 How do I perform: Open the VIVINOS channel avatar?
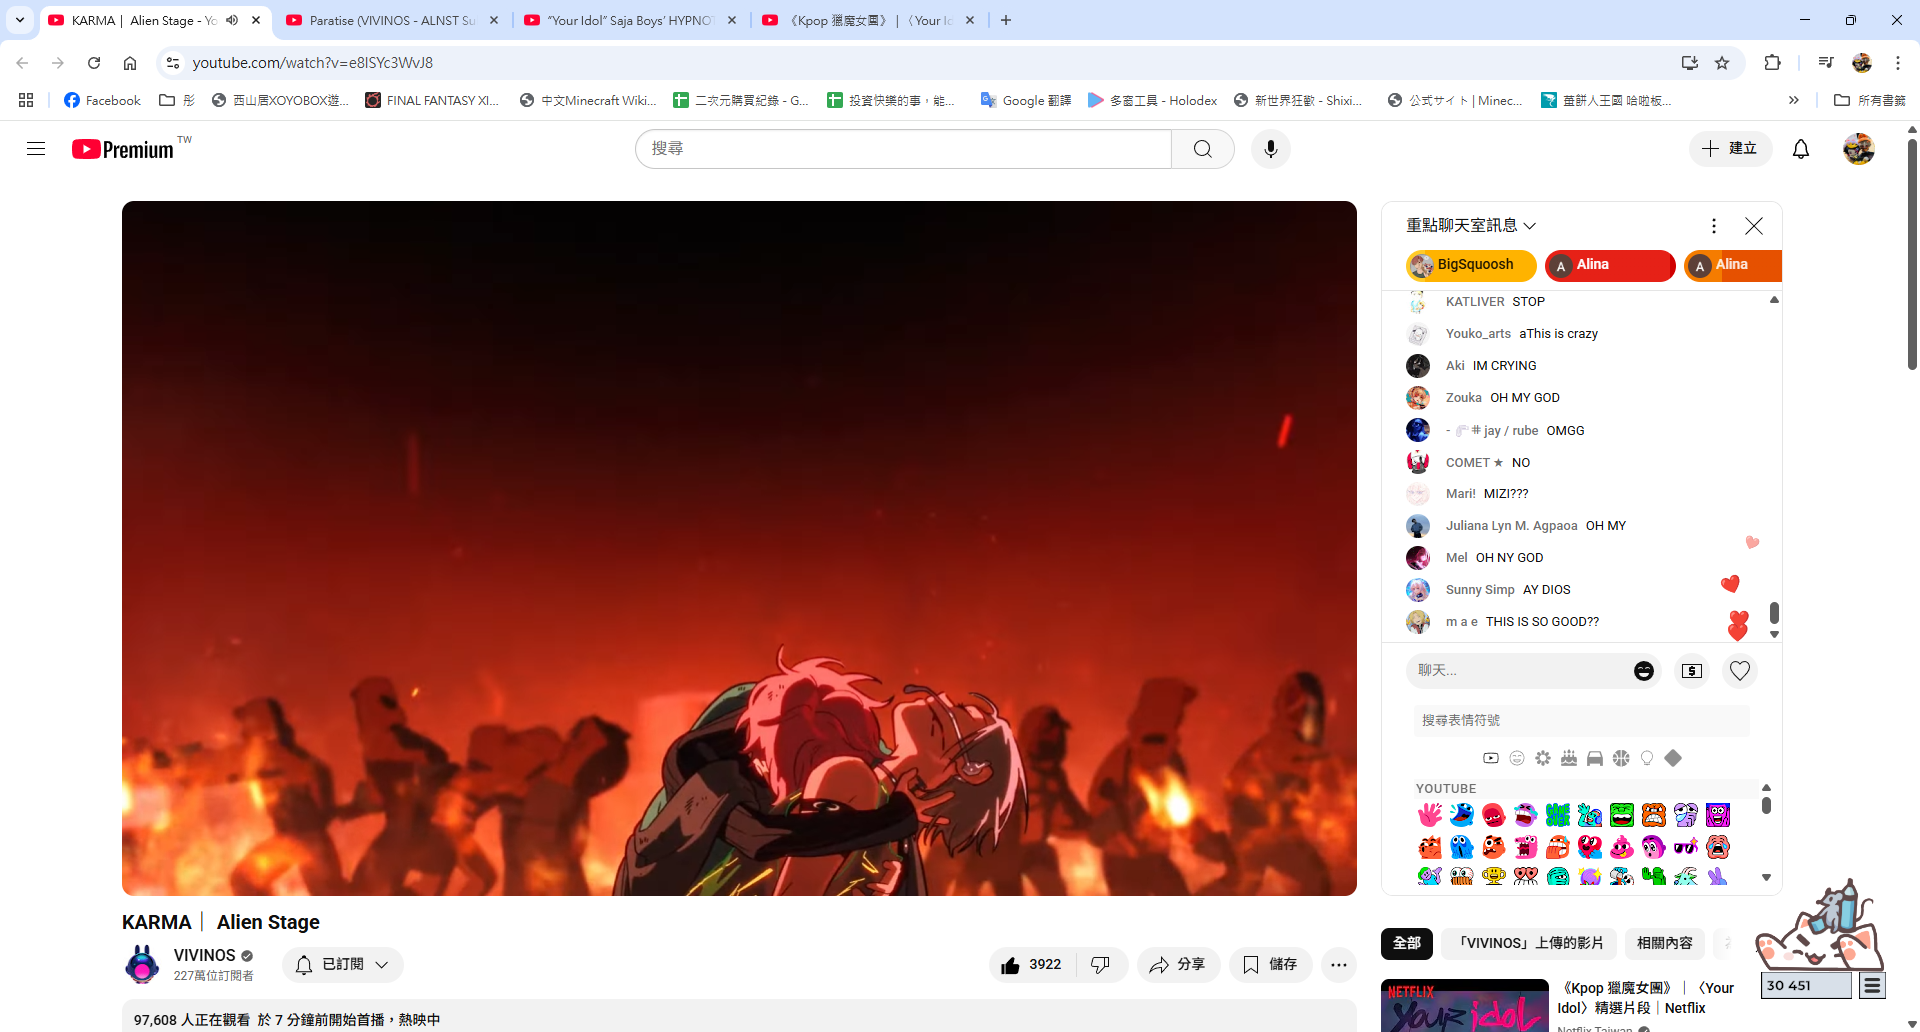pyautogui.click(x=142, y=965)
